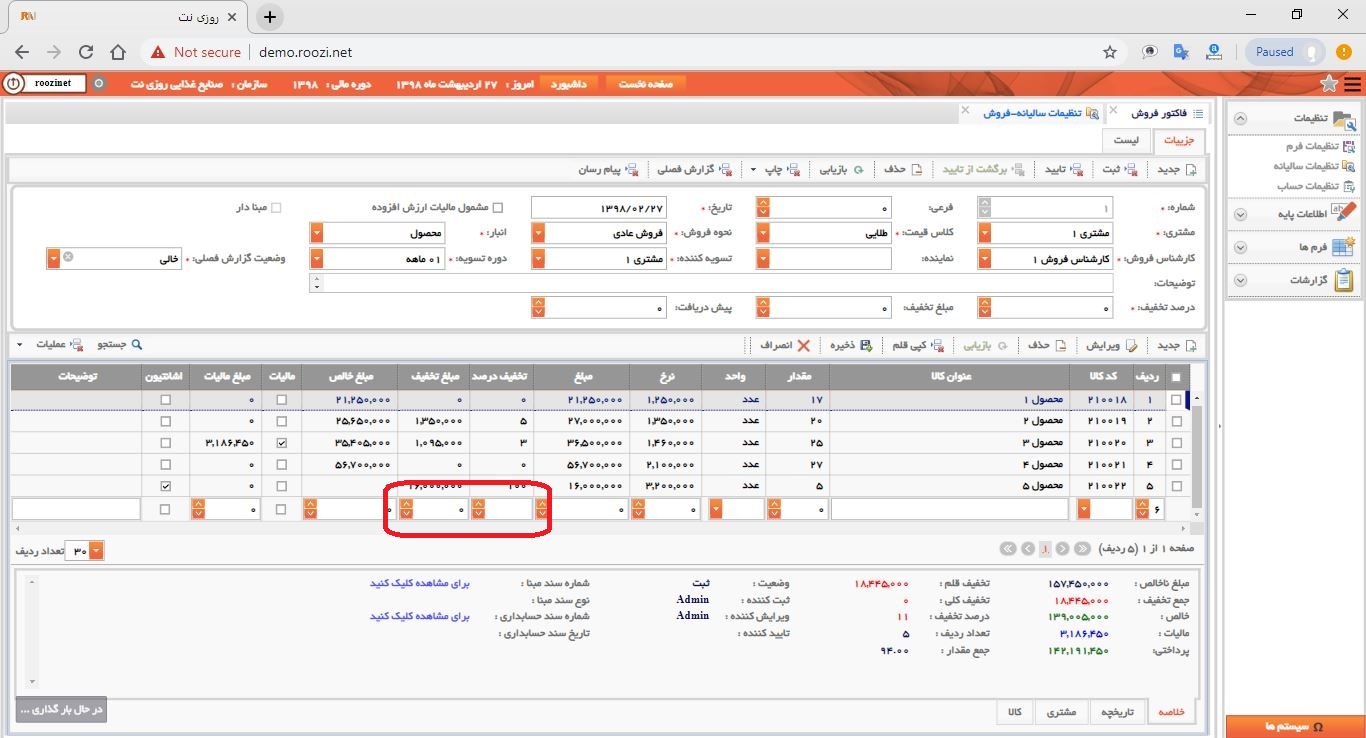Click سیستم ها button at bottom right

(1294, 726)
